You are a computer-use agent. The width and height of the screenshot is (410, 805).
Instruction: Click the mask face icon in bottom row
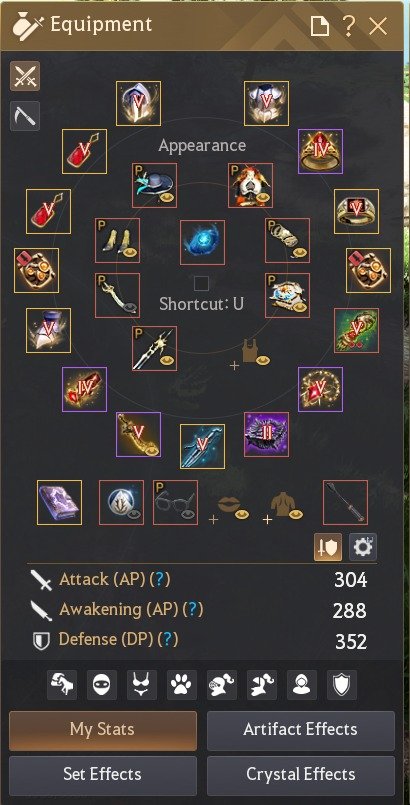[x=102, y=685]
